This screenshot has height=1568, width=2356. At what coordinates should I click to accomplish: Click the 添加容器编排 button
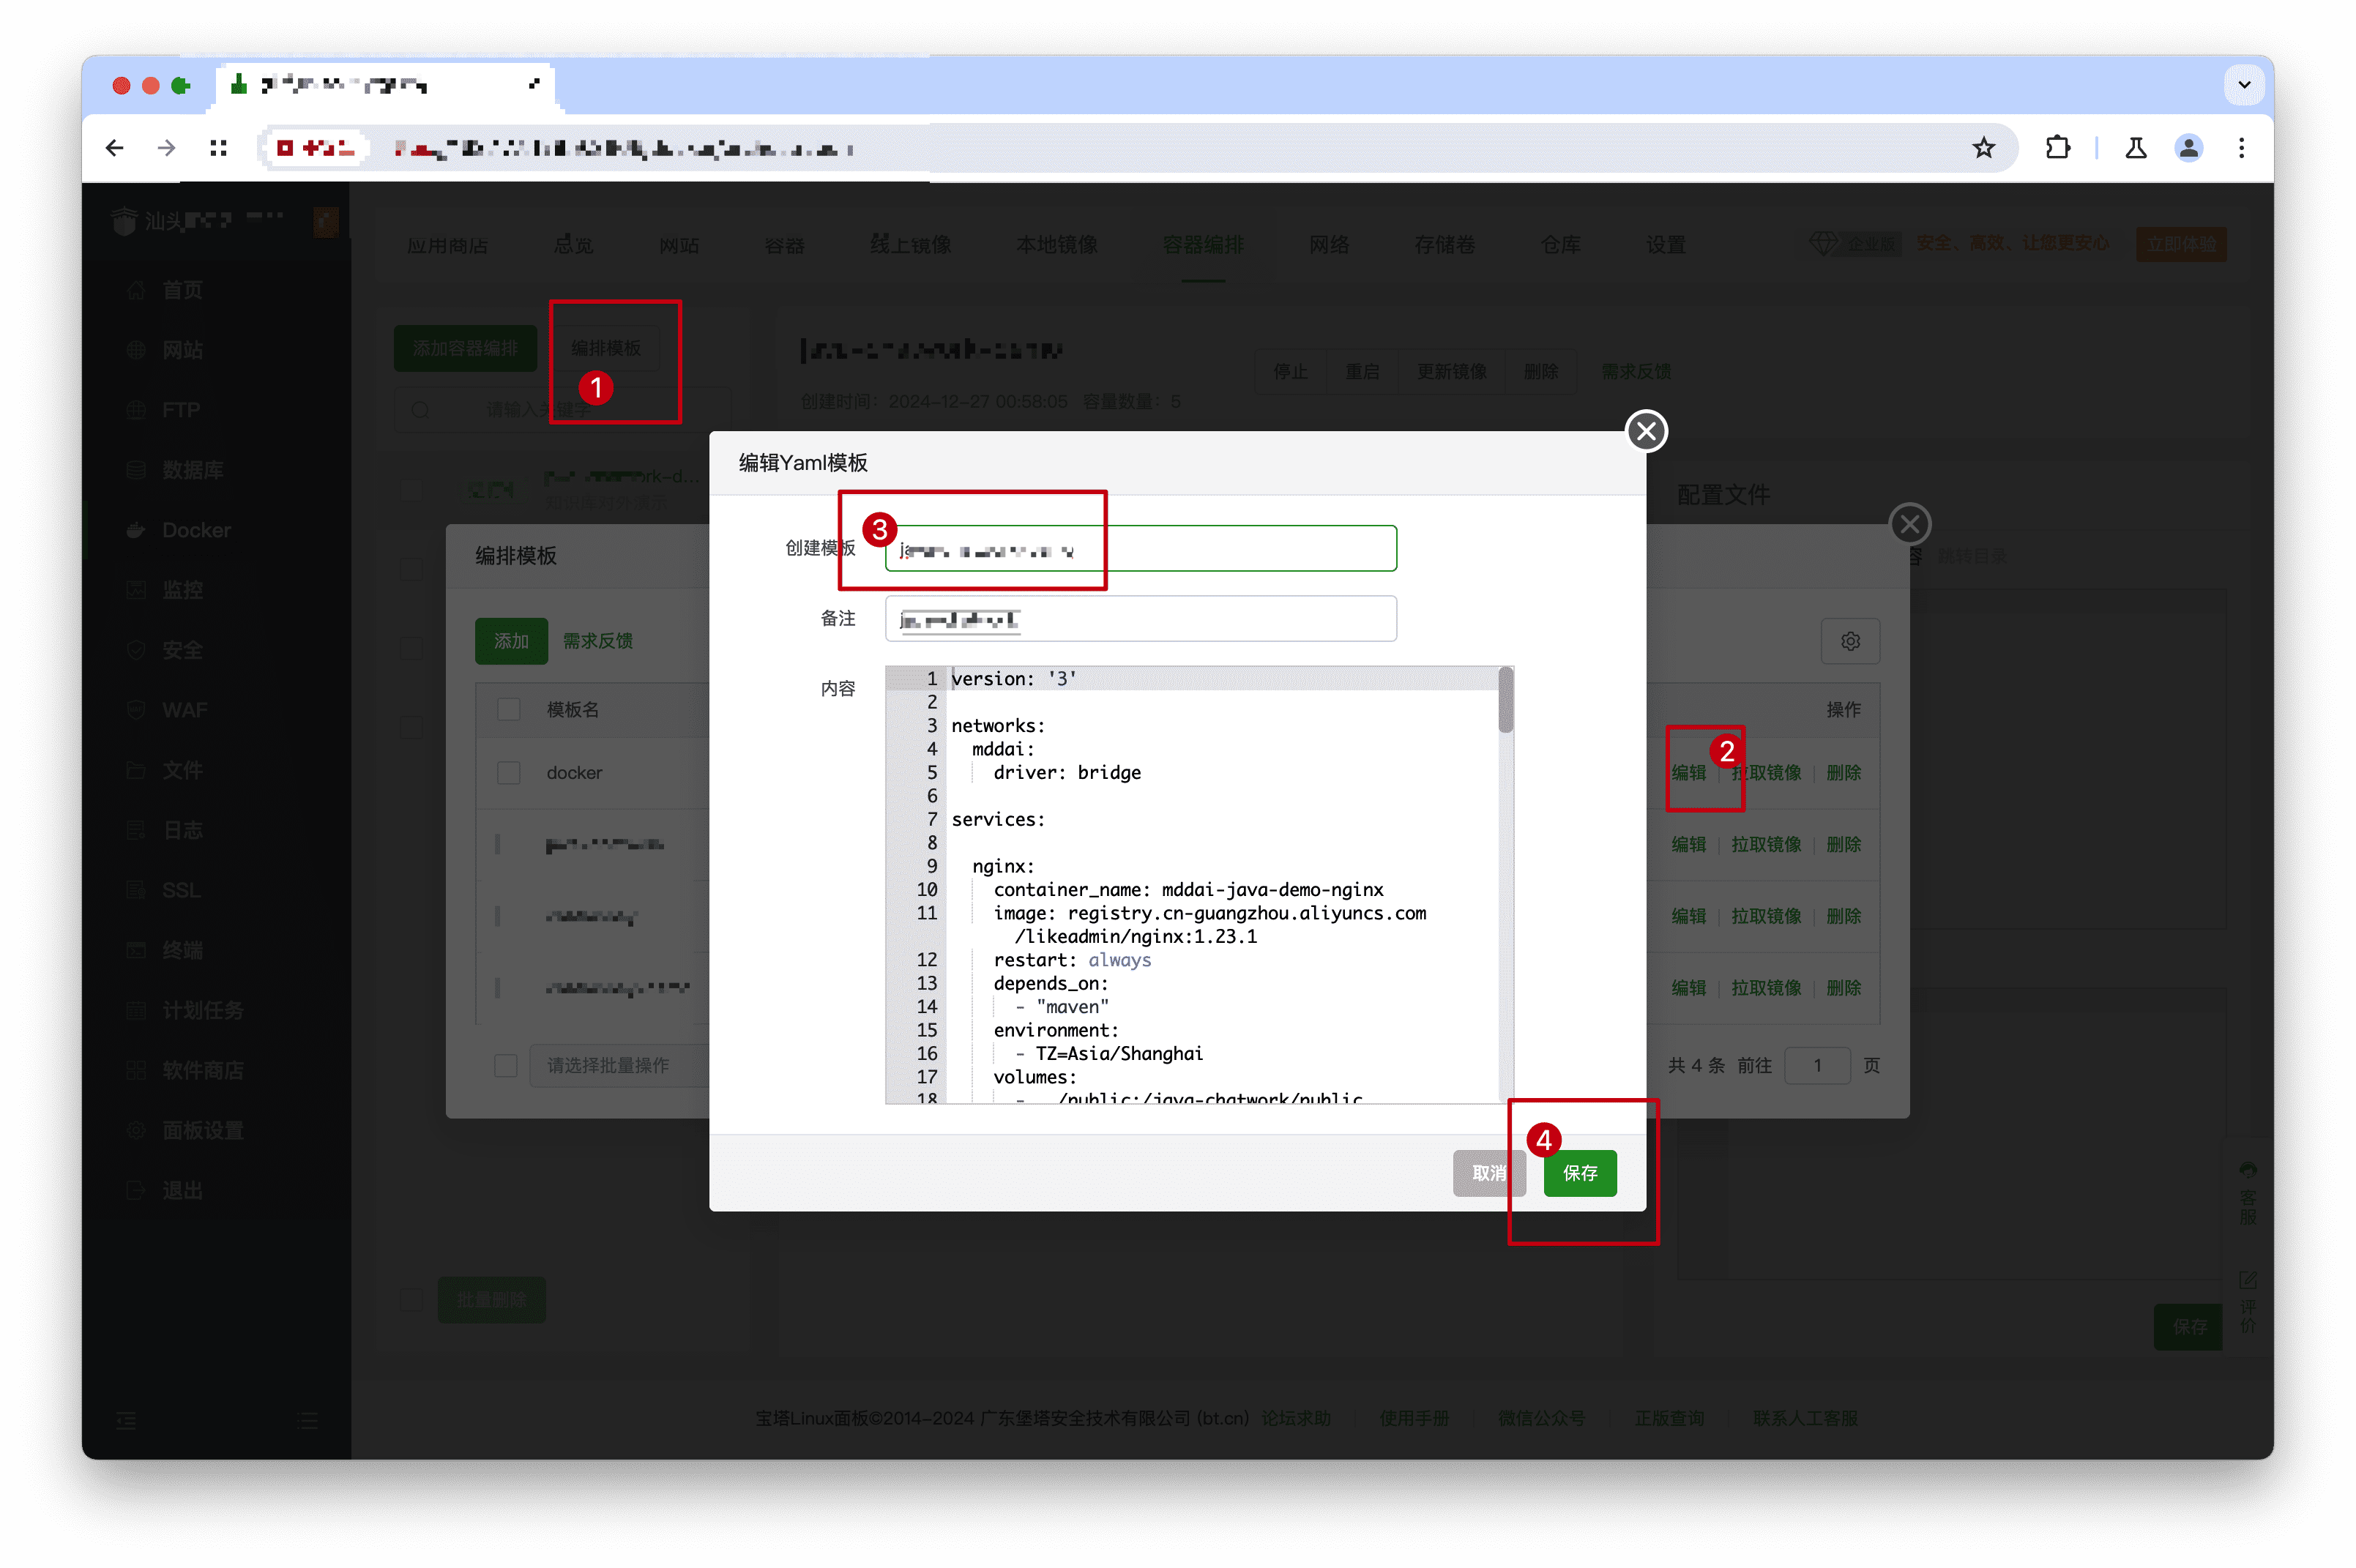465,348
